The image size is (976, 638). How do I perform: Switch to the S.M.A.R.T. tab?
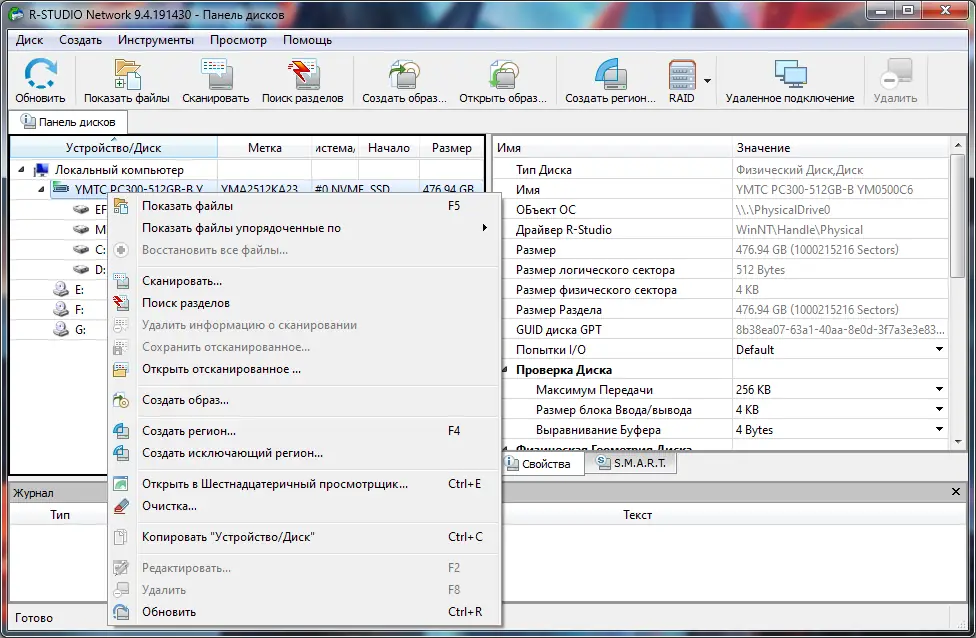click(x=631, y=463)
